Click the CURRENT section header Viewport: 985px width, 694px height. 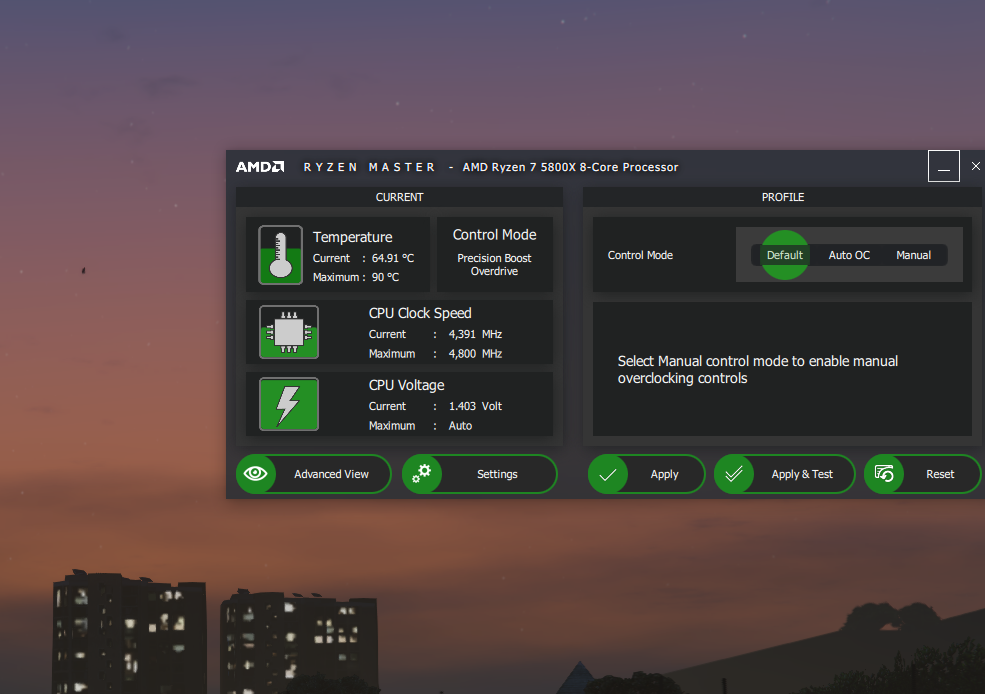coord(399,197)
